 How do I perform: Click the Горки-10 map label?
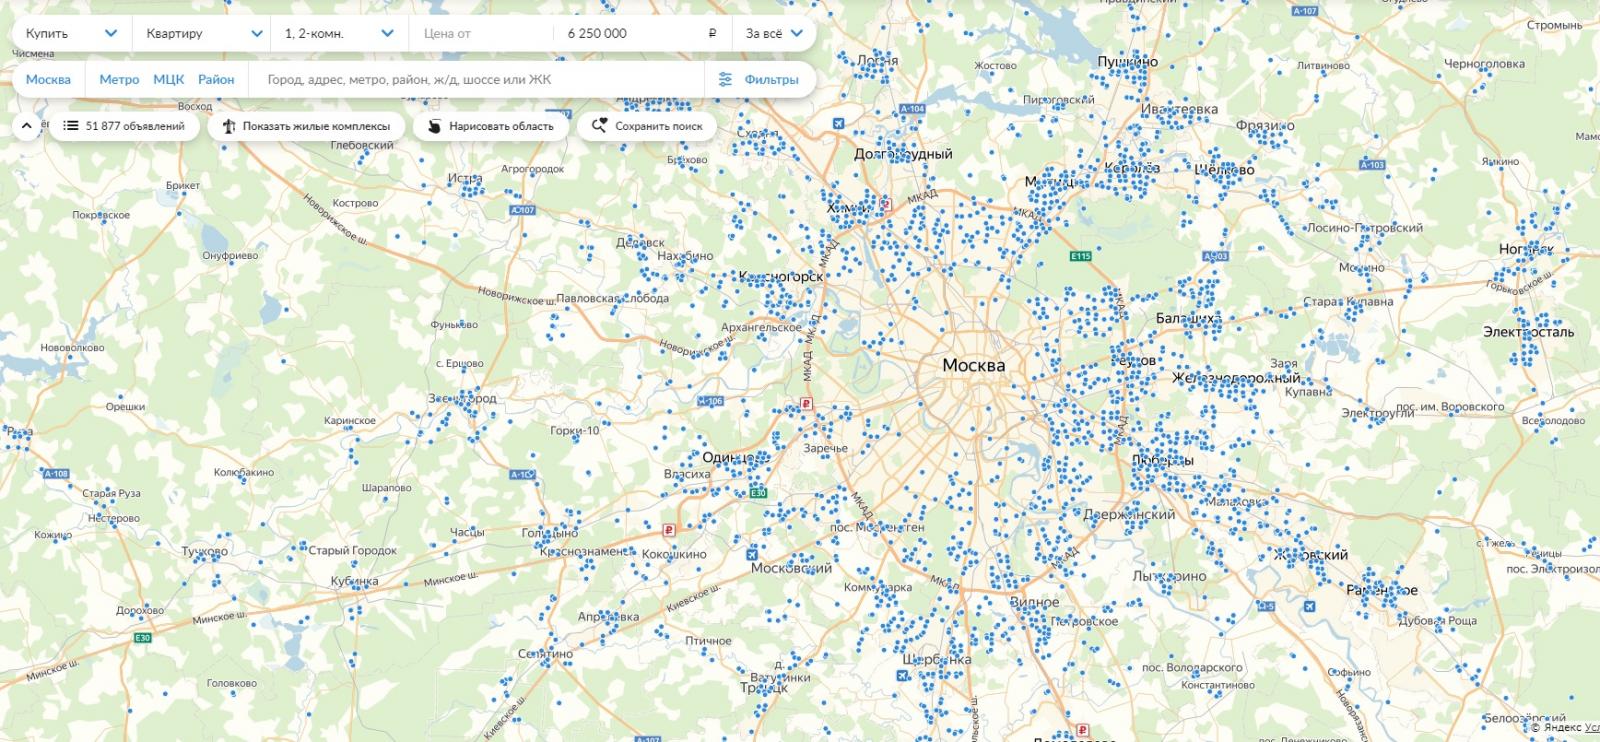pos(575,431)
